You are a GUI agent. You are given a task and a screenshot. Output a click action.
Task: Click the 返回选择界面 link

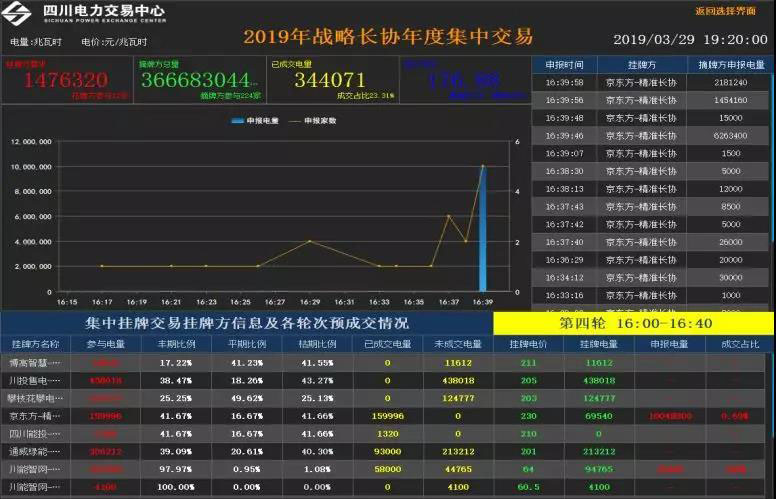tap(726, 11)
